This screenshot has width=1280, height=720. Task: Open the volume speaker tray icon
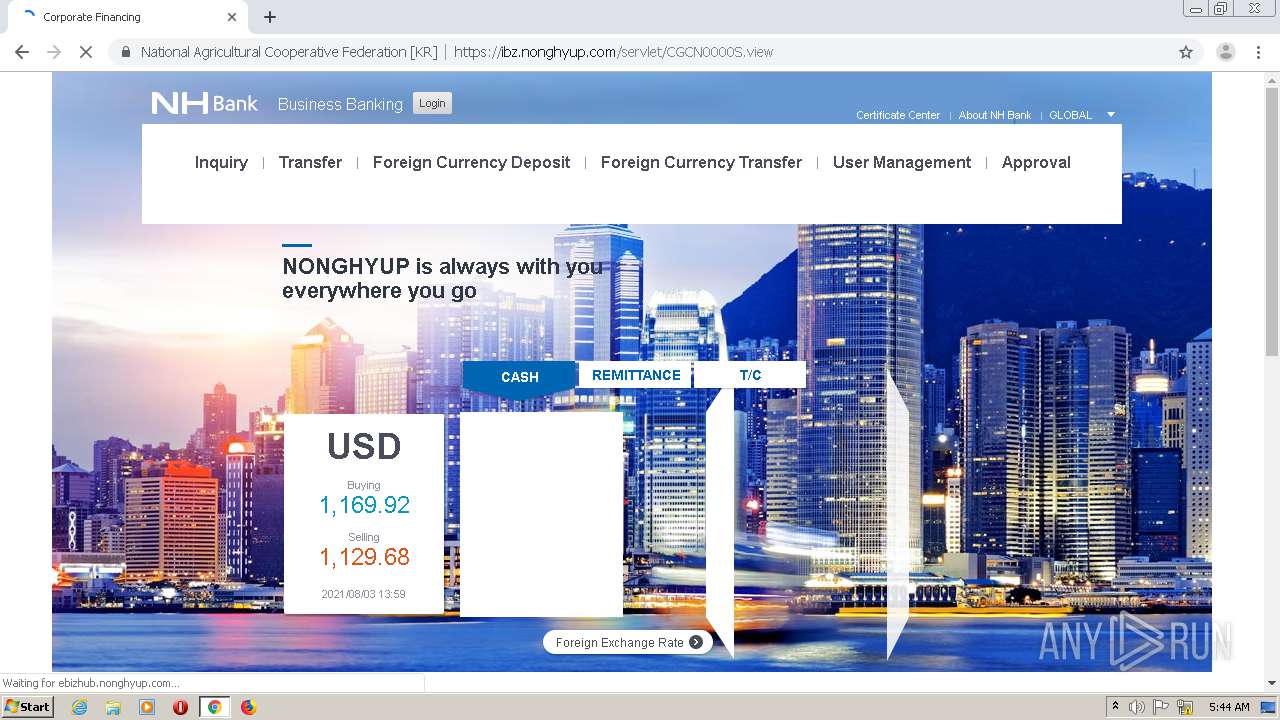[1137, 707]
